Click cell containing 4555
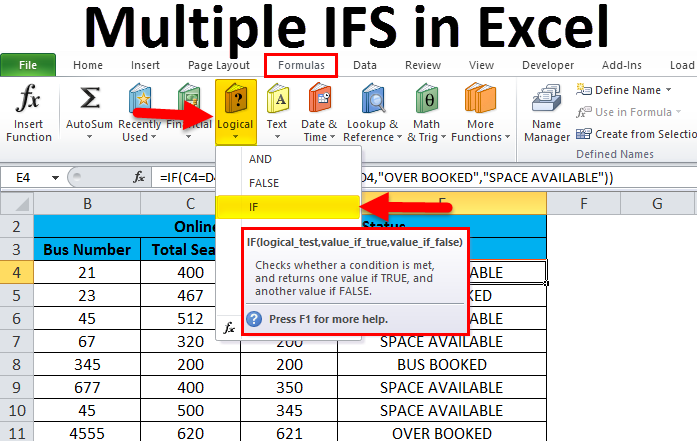The width and height of the screenshot is (697, 441). click(x=87, y=432)
